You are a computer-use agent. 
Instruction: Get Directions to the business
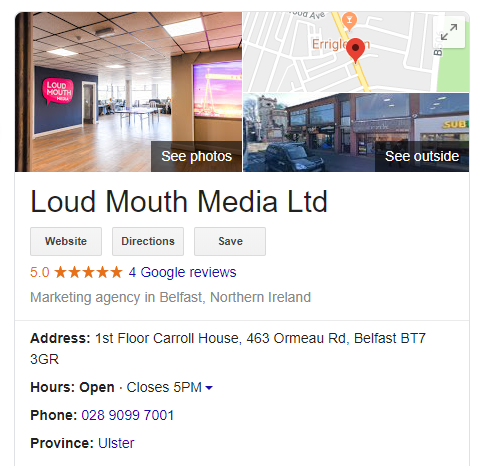pyautogui.click(x=148, y=241)
